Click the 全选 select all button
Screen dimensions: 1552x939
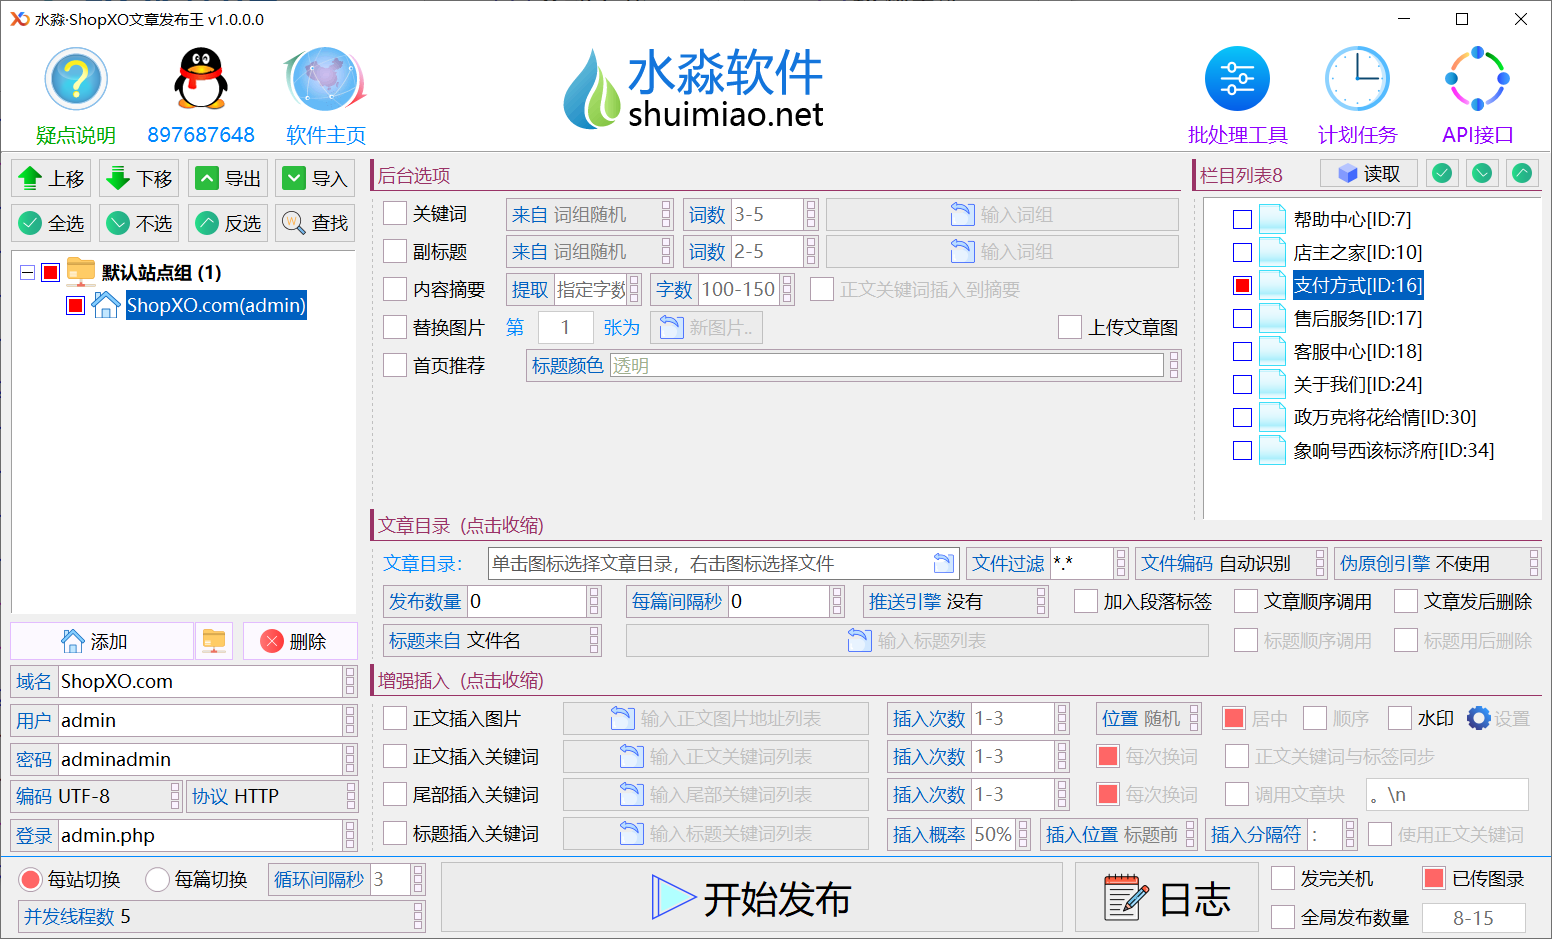[51, 223]
